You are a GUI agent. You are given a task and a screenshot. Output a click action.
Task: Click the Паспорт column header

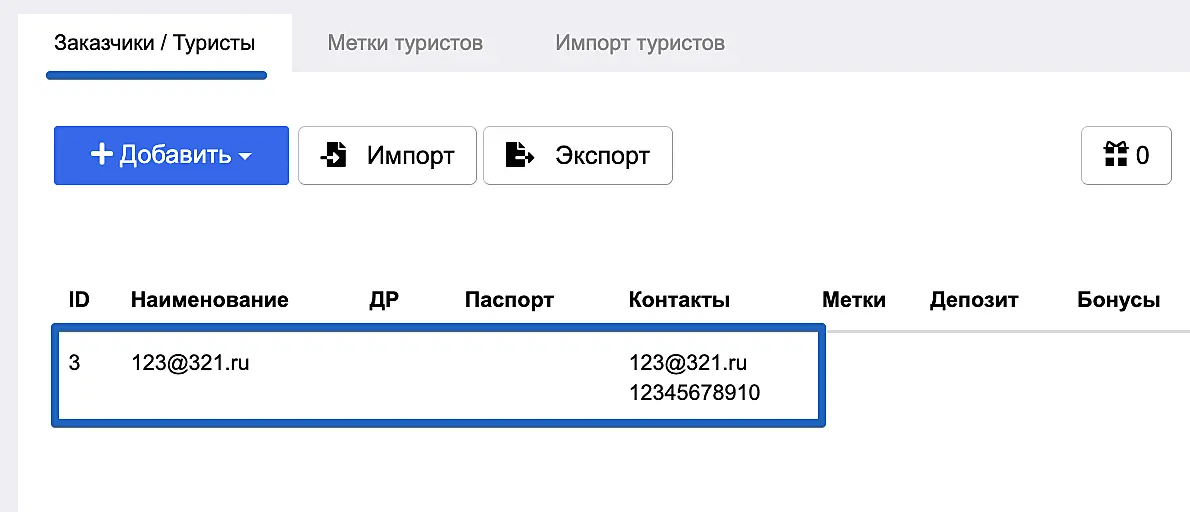pyautogui.click(x=509, y=300)
